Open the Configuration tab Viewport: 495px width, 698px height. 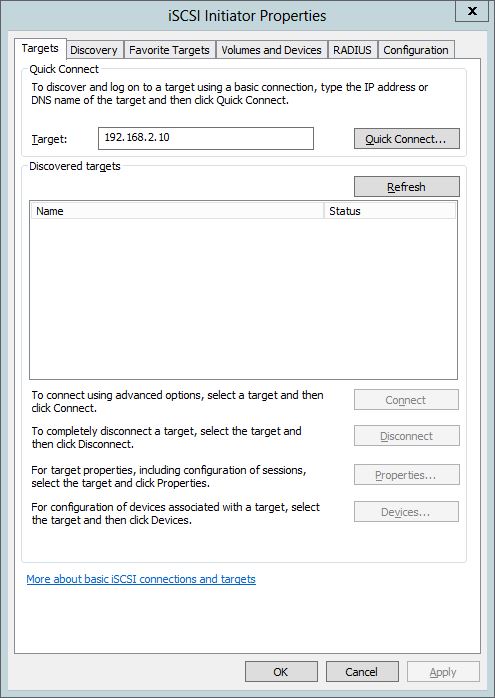coord(416,50)
